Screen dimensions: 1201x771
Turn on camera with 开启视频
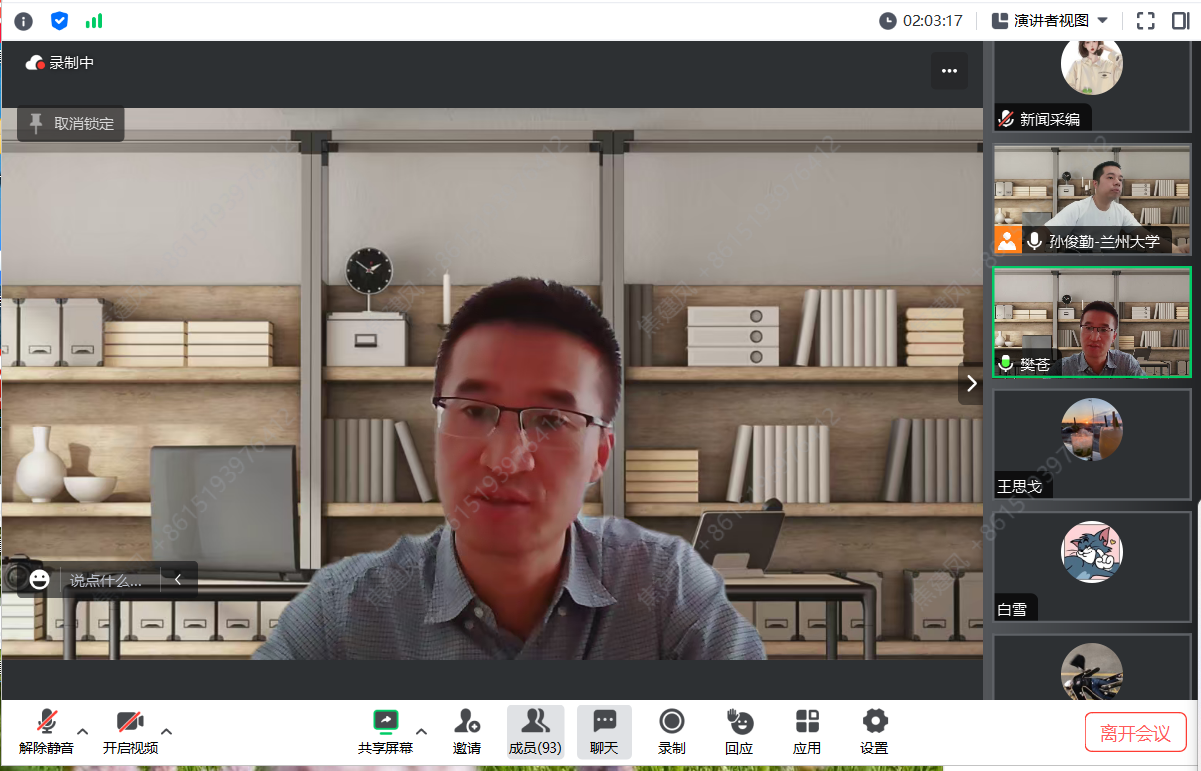click(x=130, y=731)
